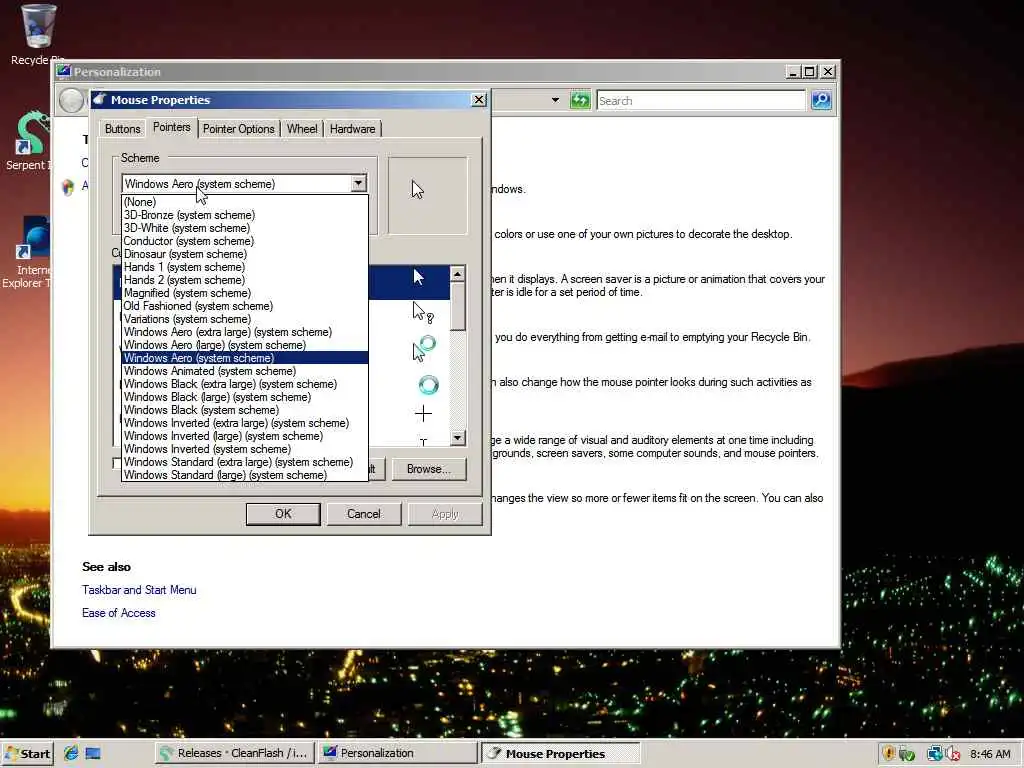Choose Windows Standard (large) scheme
Image resolution: width=1024 pixels, height=768 pixels.
245,475
